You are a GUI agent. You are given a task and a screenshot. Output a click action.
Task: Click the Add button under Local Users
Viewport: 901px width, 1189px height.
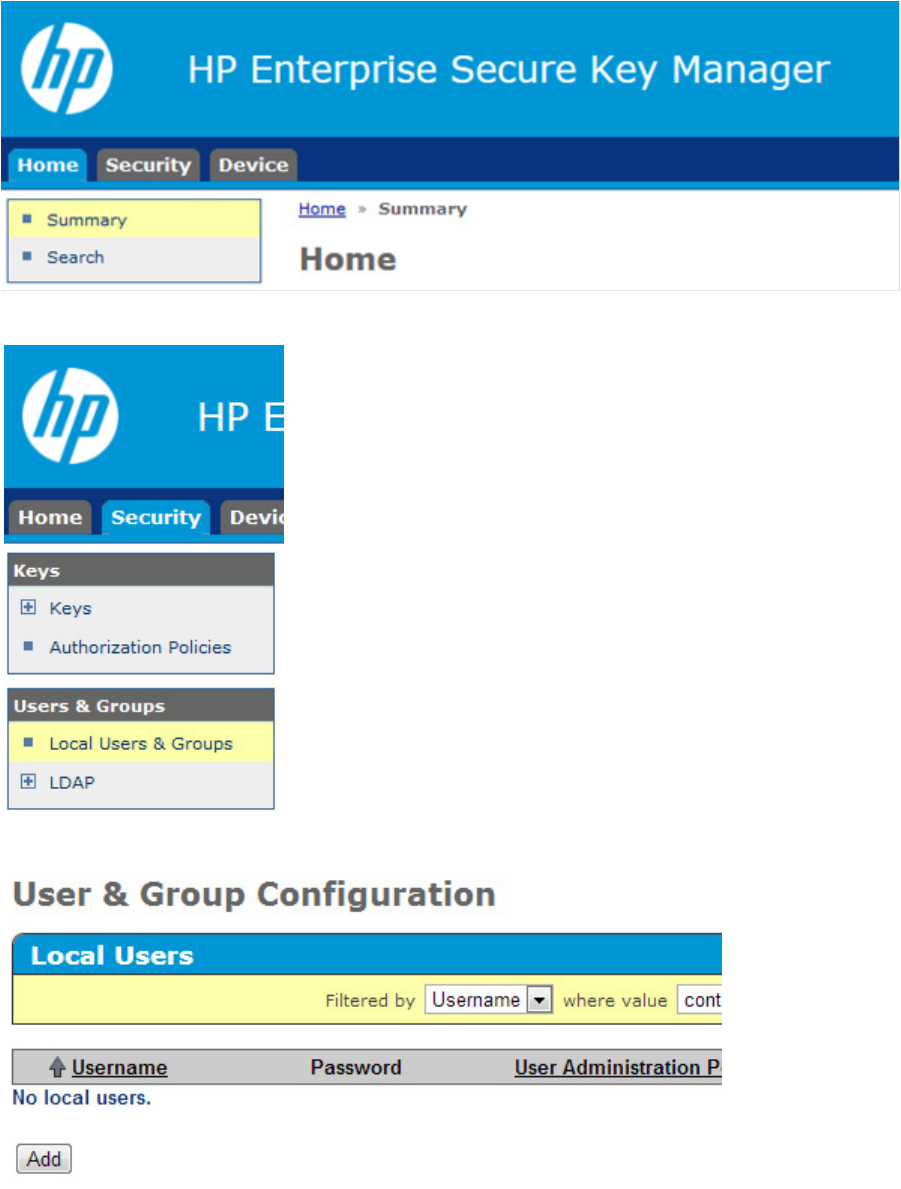[x=44, y=1159]
